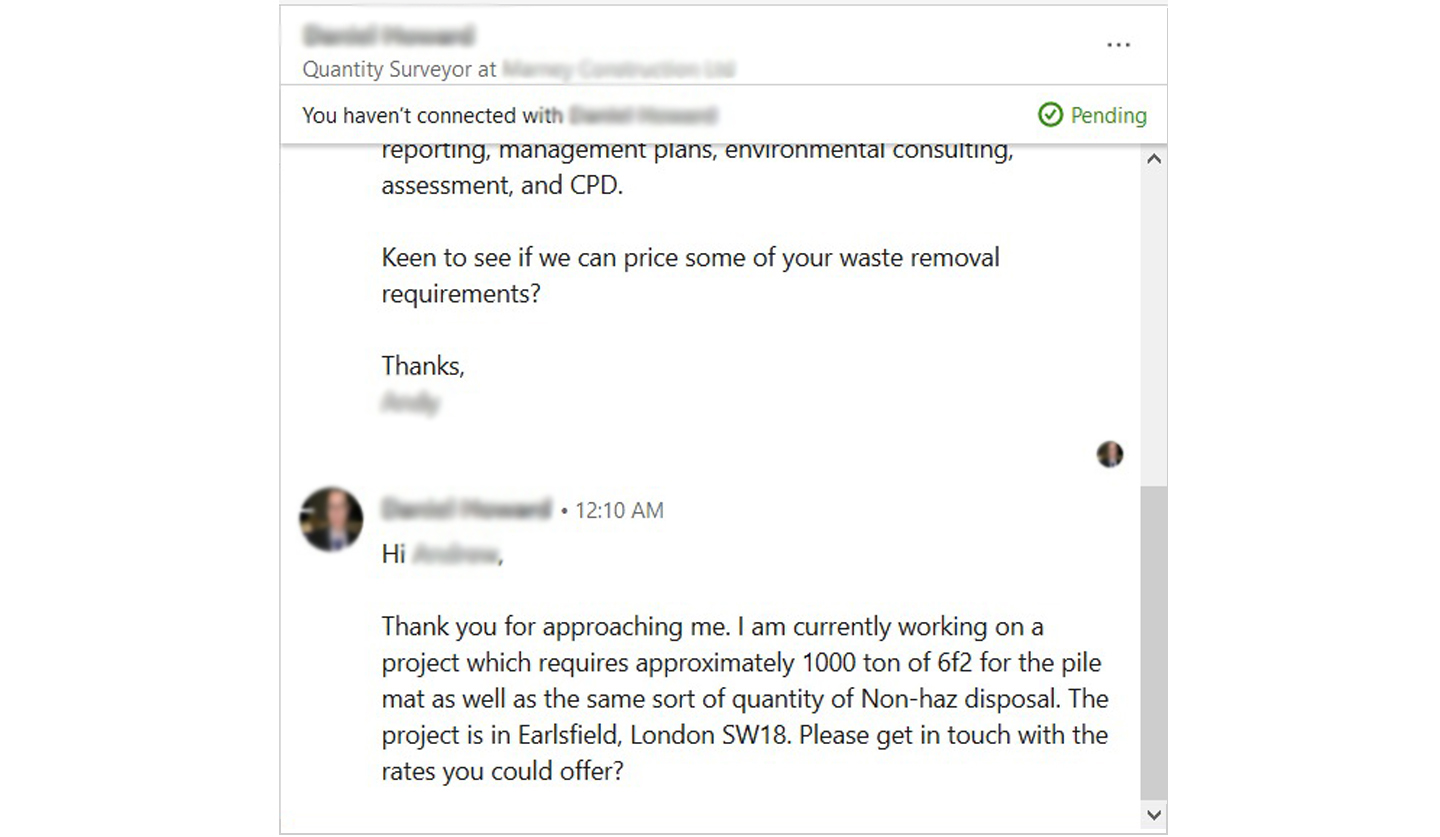
Task: Open the blurred contact name in the header
Action: [388, 37]
